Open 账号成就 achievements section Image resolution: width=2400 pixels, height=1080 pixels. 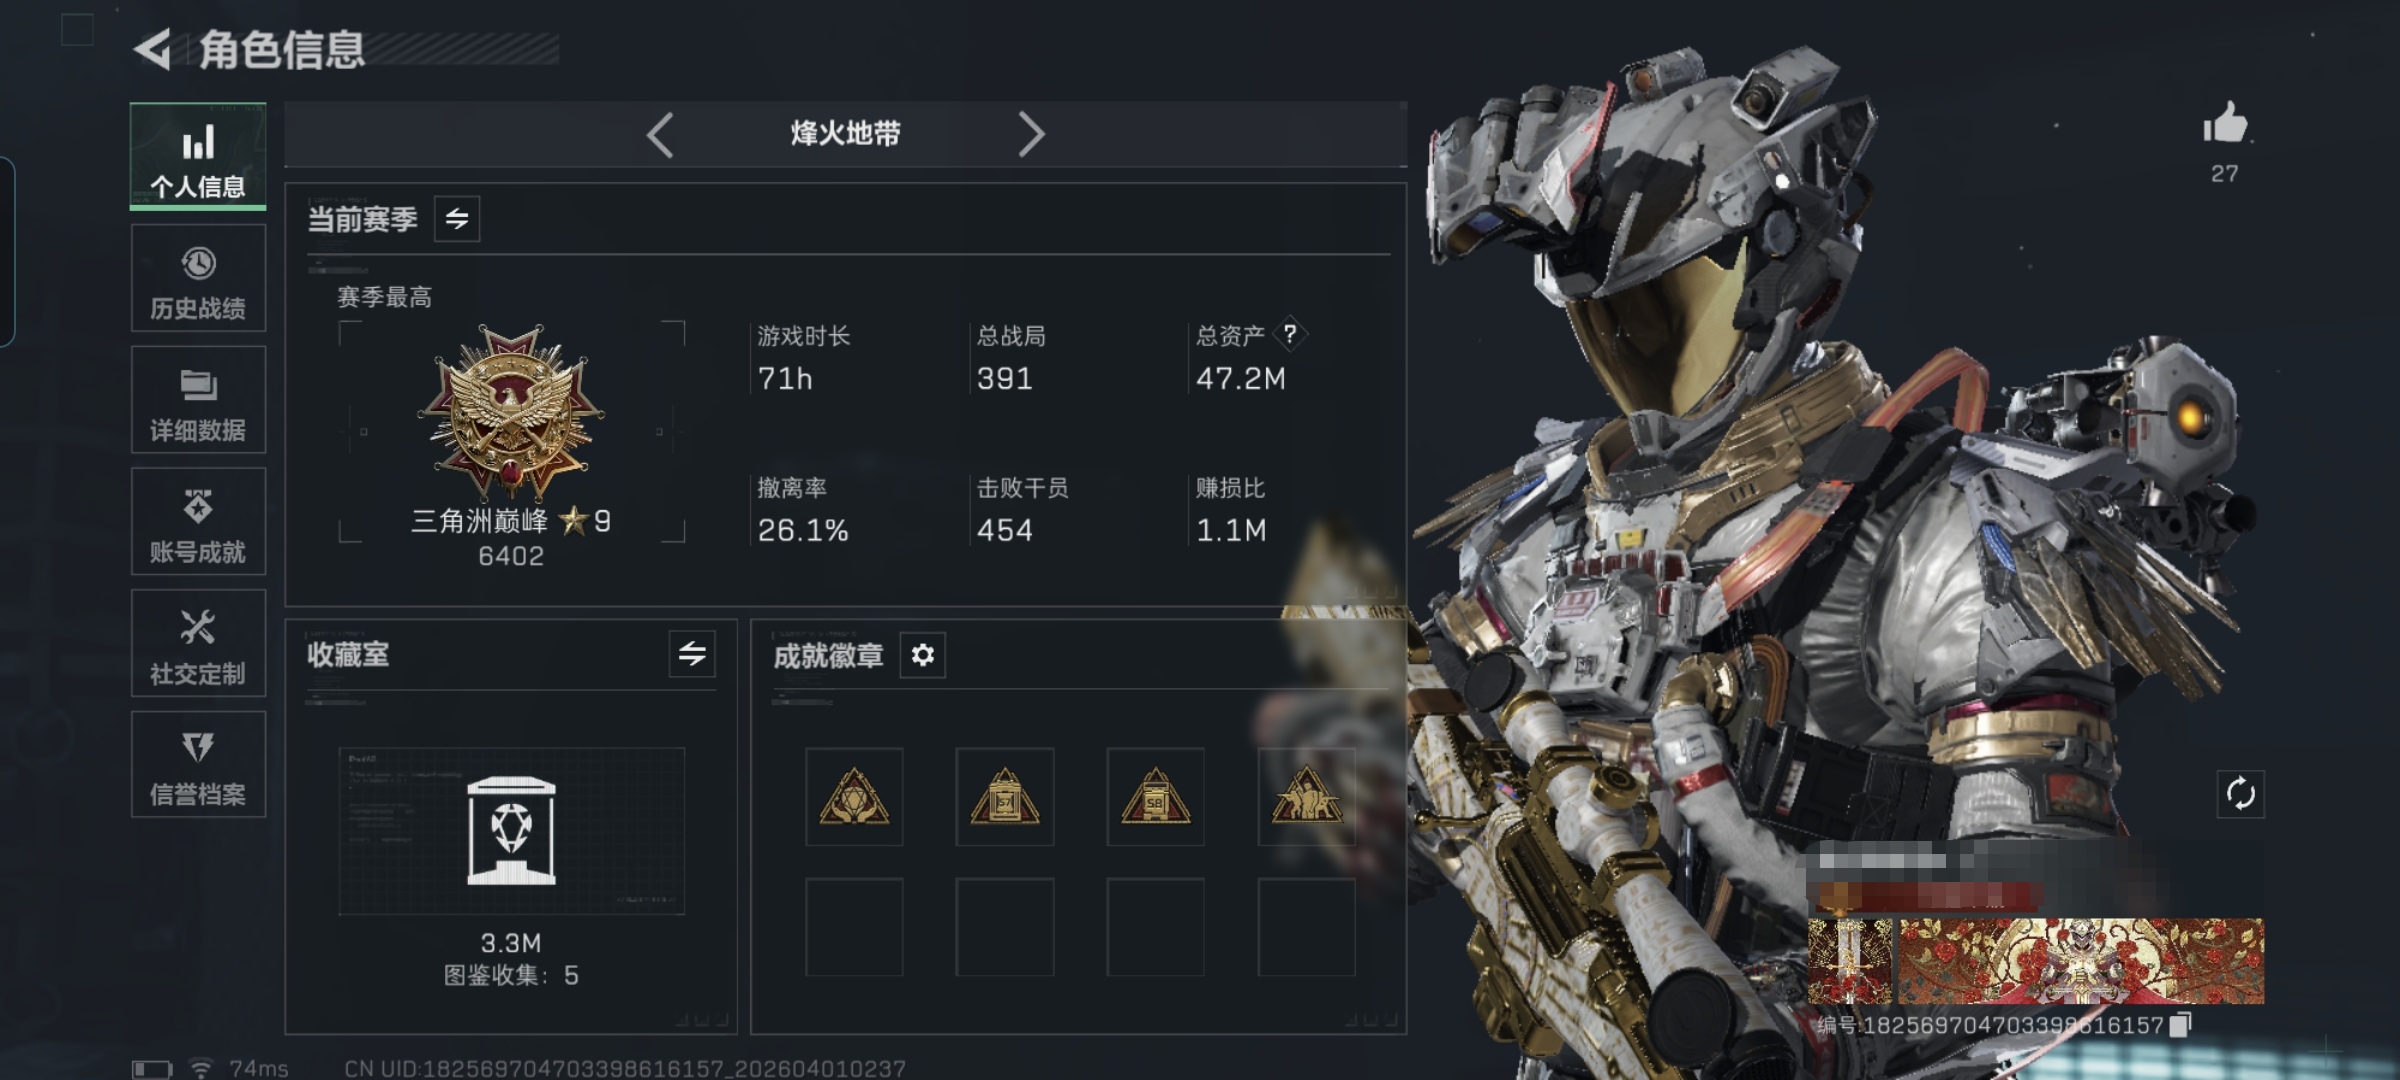click(198, 521)
